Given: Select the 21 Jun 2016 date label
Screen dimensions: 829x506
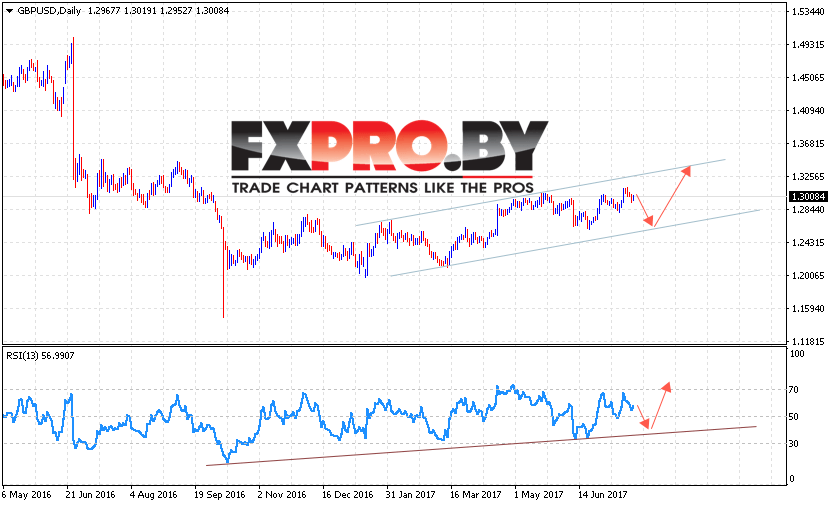Looking at the screenshot, I should (90, 495).
